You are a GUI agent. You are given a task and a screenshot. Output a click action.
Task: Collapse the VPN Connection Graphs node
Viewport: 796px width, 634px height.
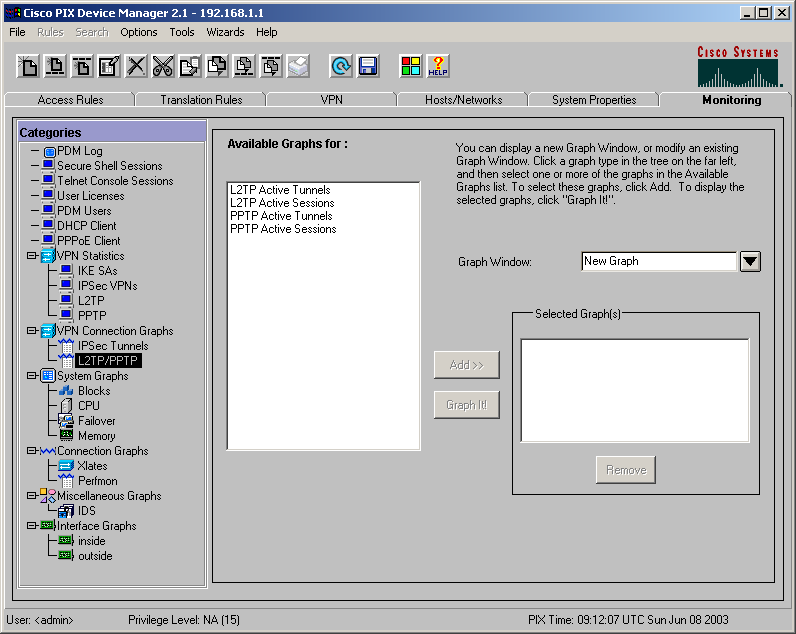pos(32,330)
